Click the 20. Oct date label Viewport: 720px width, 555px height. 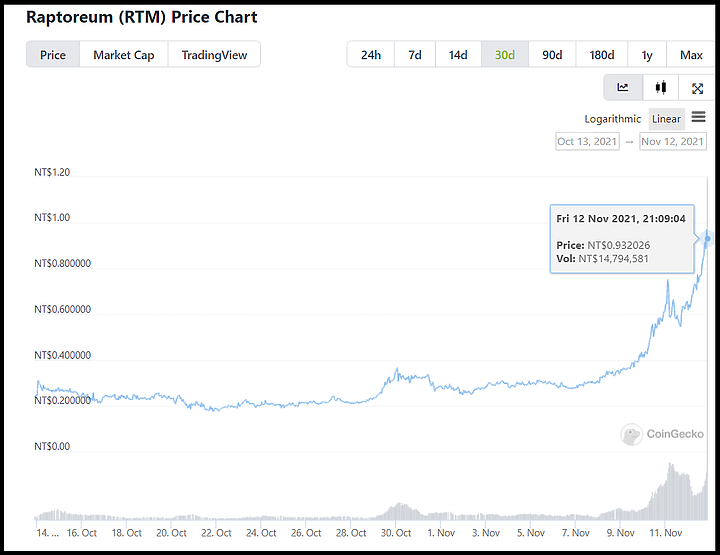click(171, 533)
